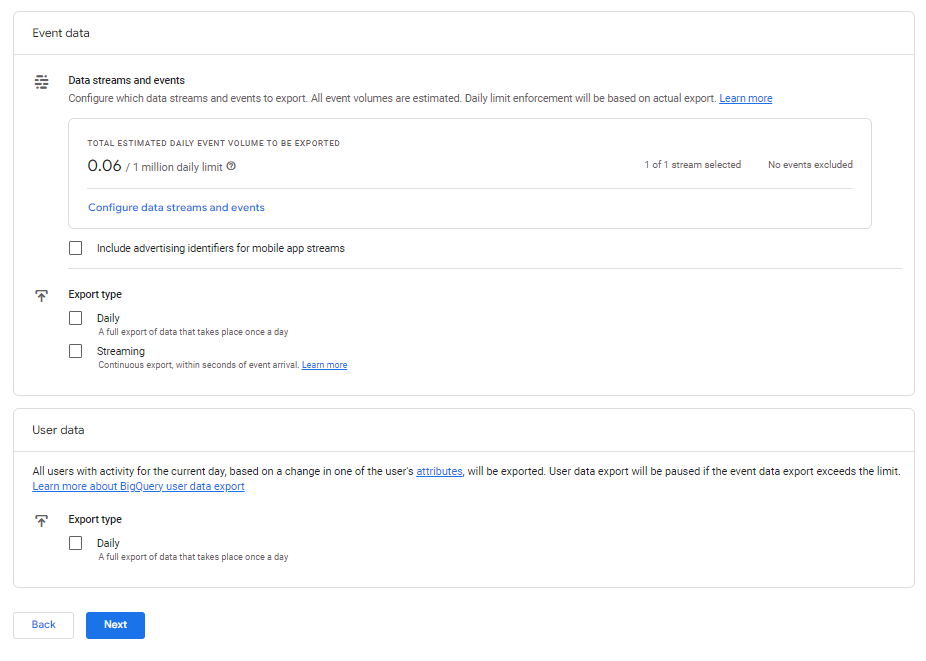This screenshot has width=926, height=661.
Task: Click the Data streams and events icon
Action: point(41,81)
